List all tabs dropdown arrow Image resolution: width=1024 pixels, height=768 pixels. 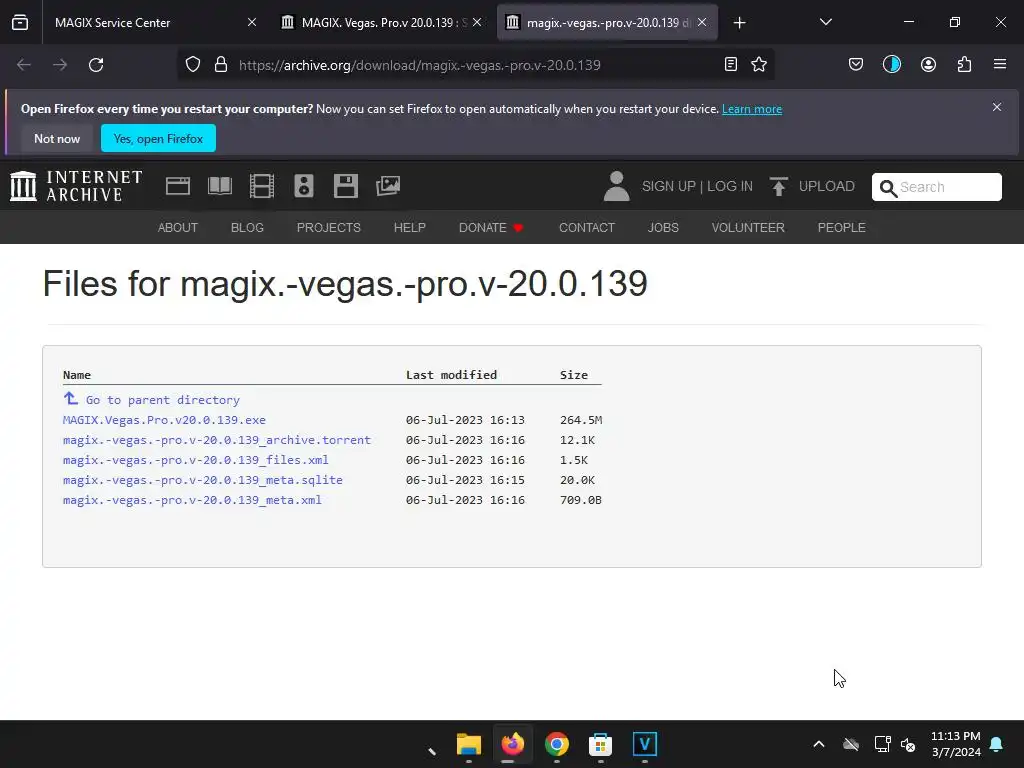point(825,22)
